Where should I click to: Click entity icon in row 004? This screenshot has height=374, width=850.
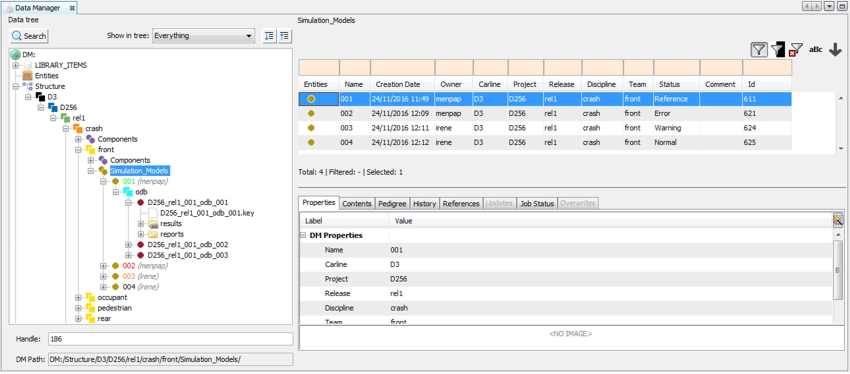pos(311,143)
